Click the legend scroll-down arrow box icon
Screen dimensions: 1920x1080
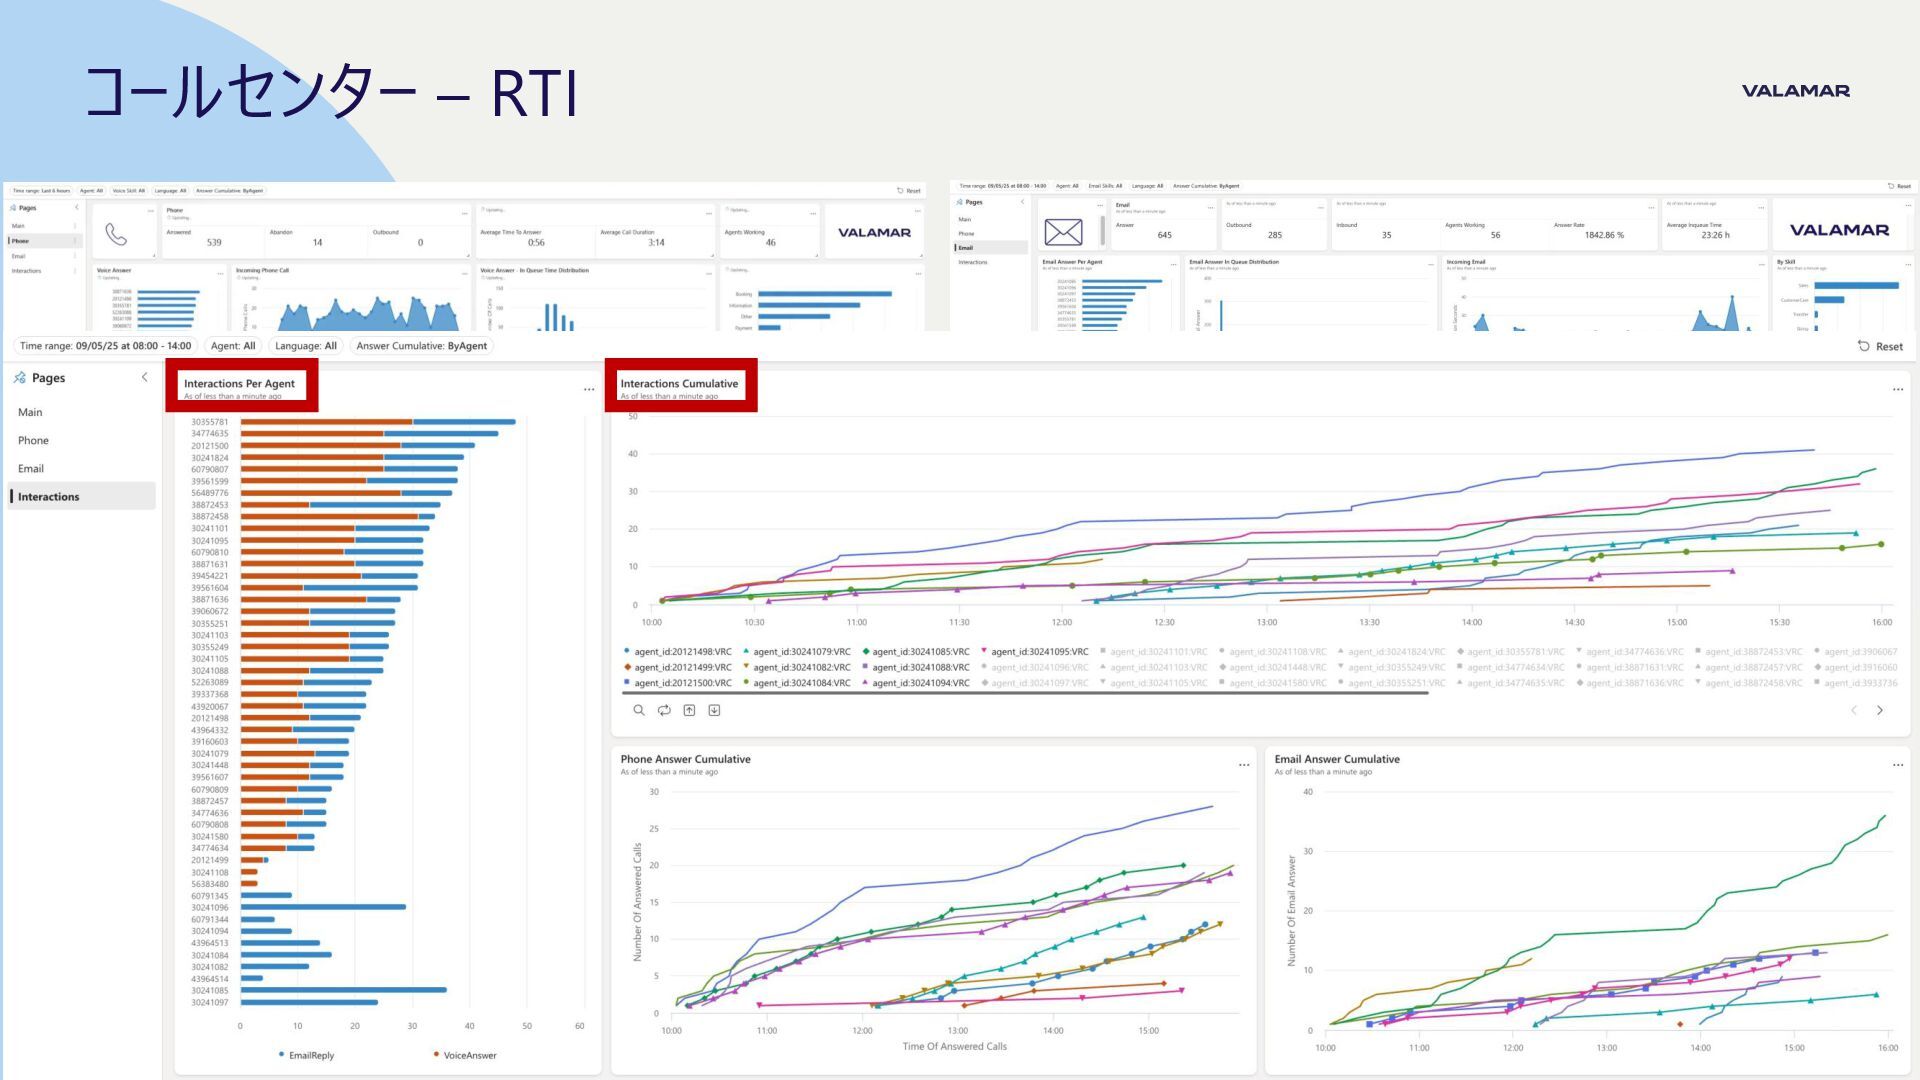click(714, 710)
